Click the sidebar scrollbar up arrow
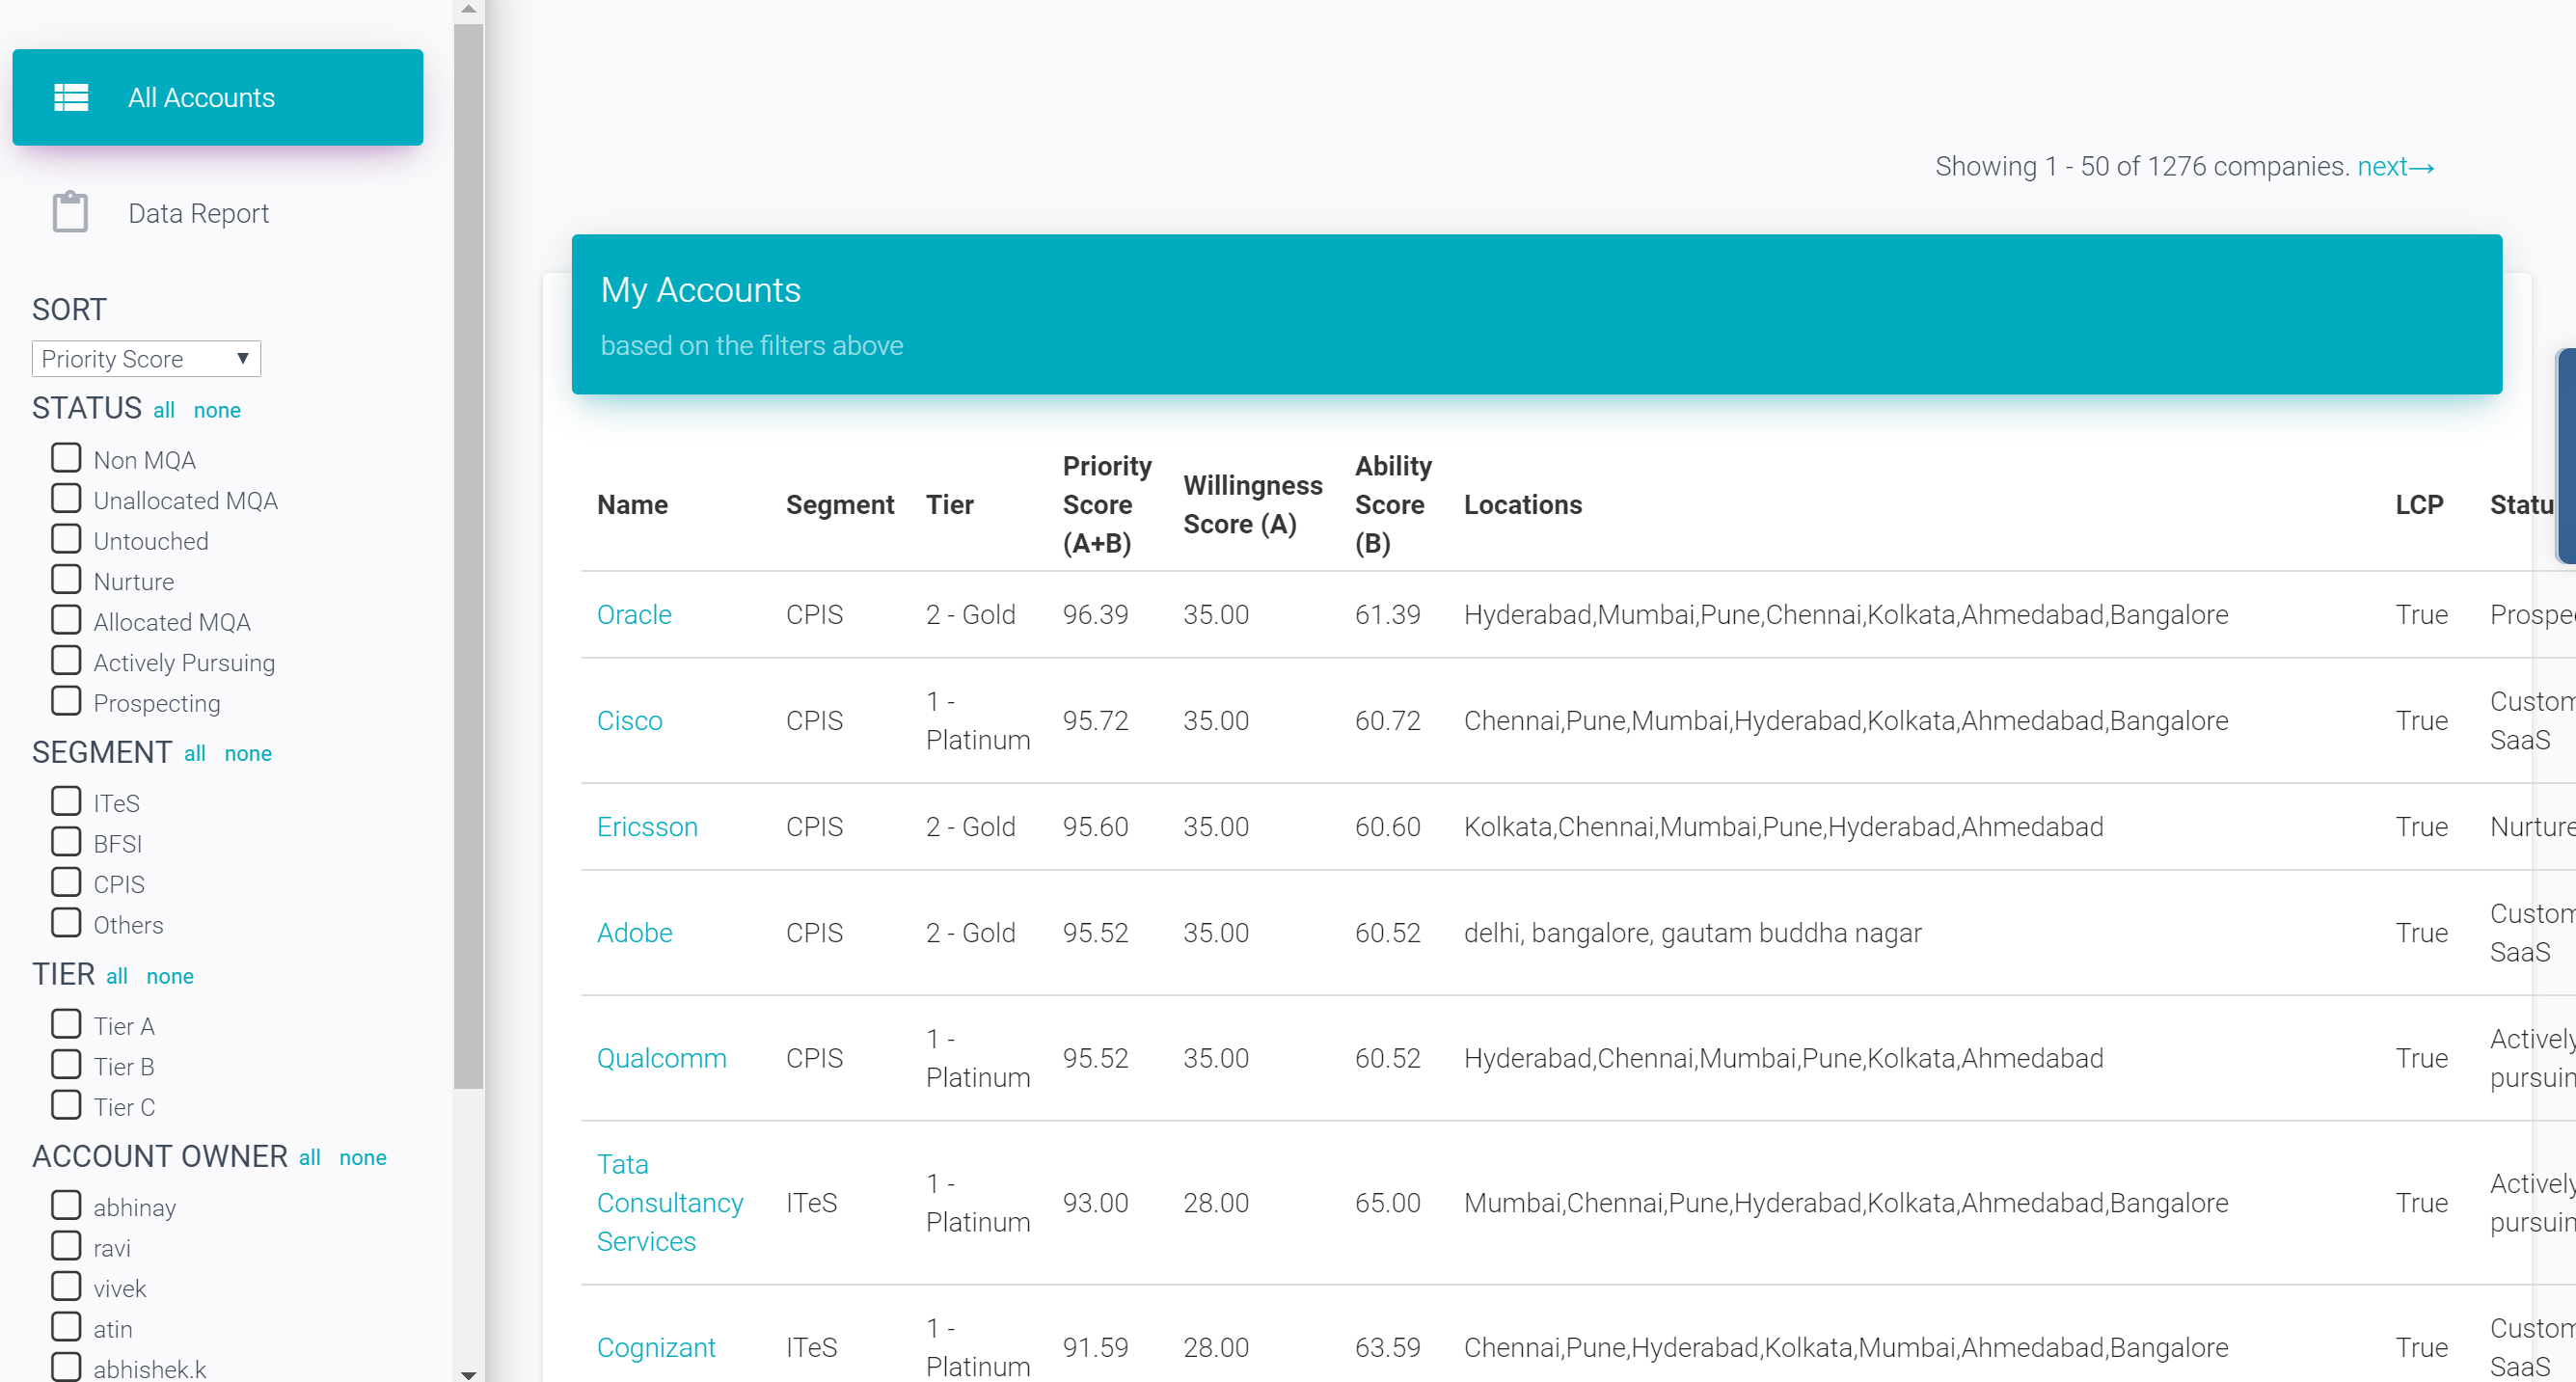 point(468,9)
